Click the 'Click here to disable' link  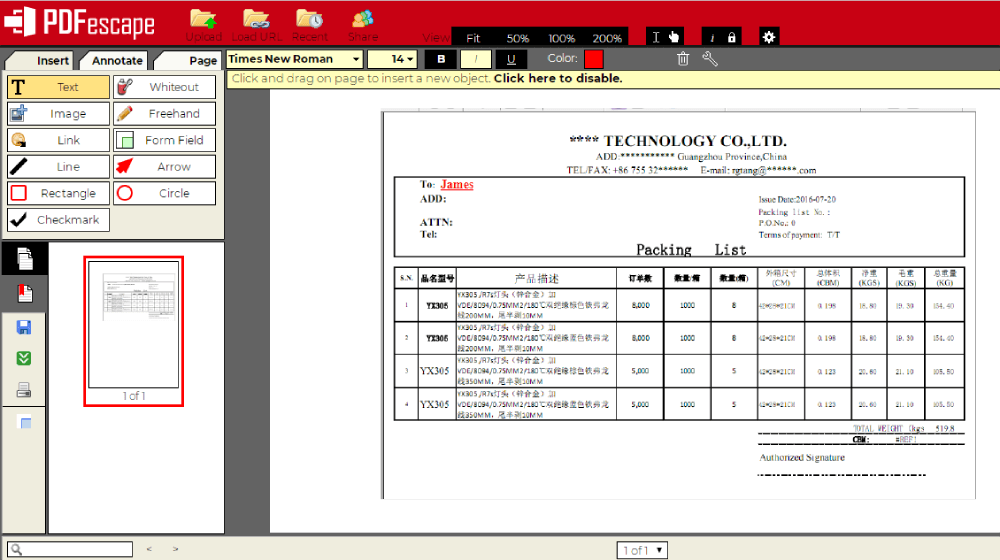point(557,78)
